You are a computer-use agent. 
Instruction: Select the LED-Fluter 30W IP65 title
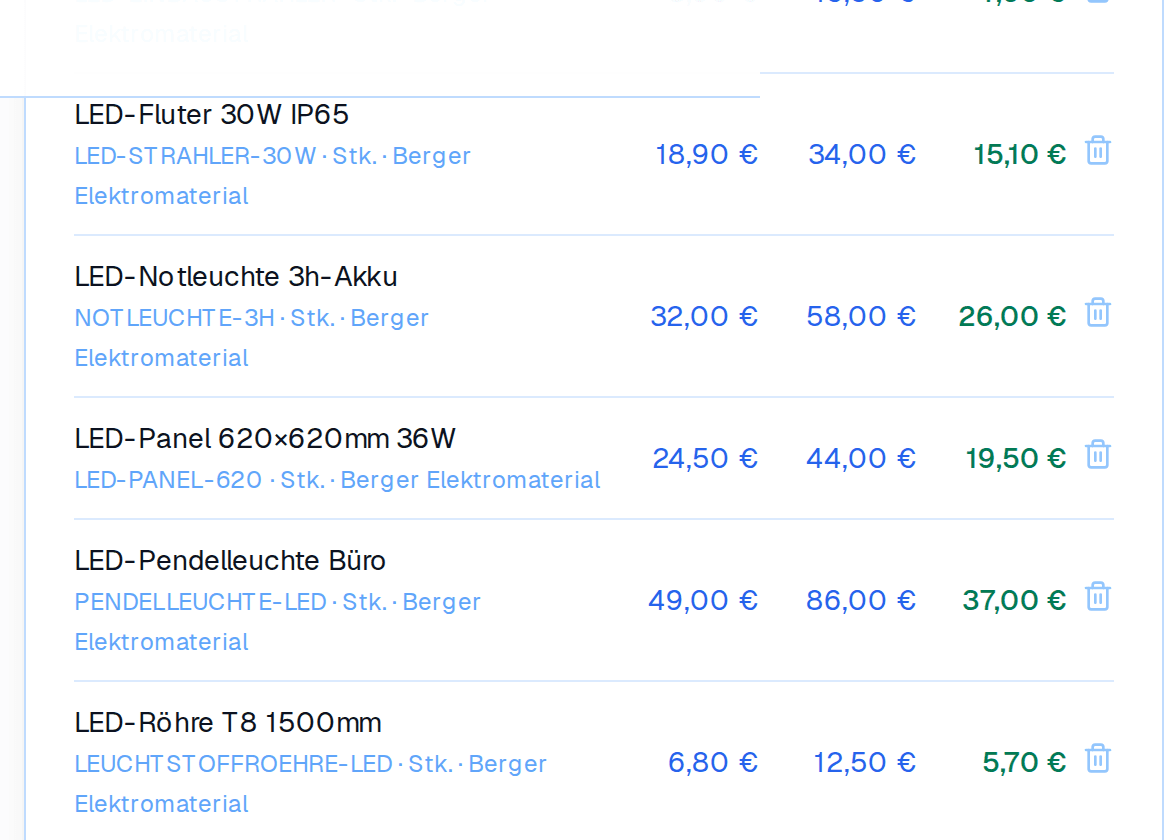click(x=212, y=115)
